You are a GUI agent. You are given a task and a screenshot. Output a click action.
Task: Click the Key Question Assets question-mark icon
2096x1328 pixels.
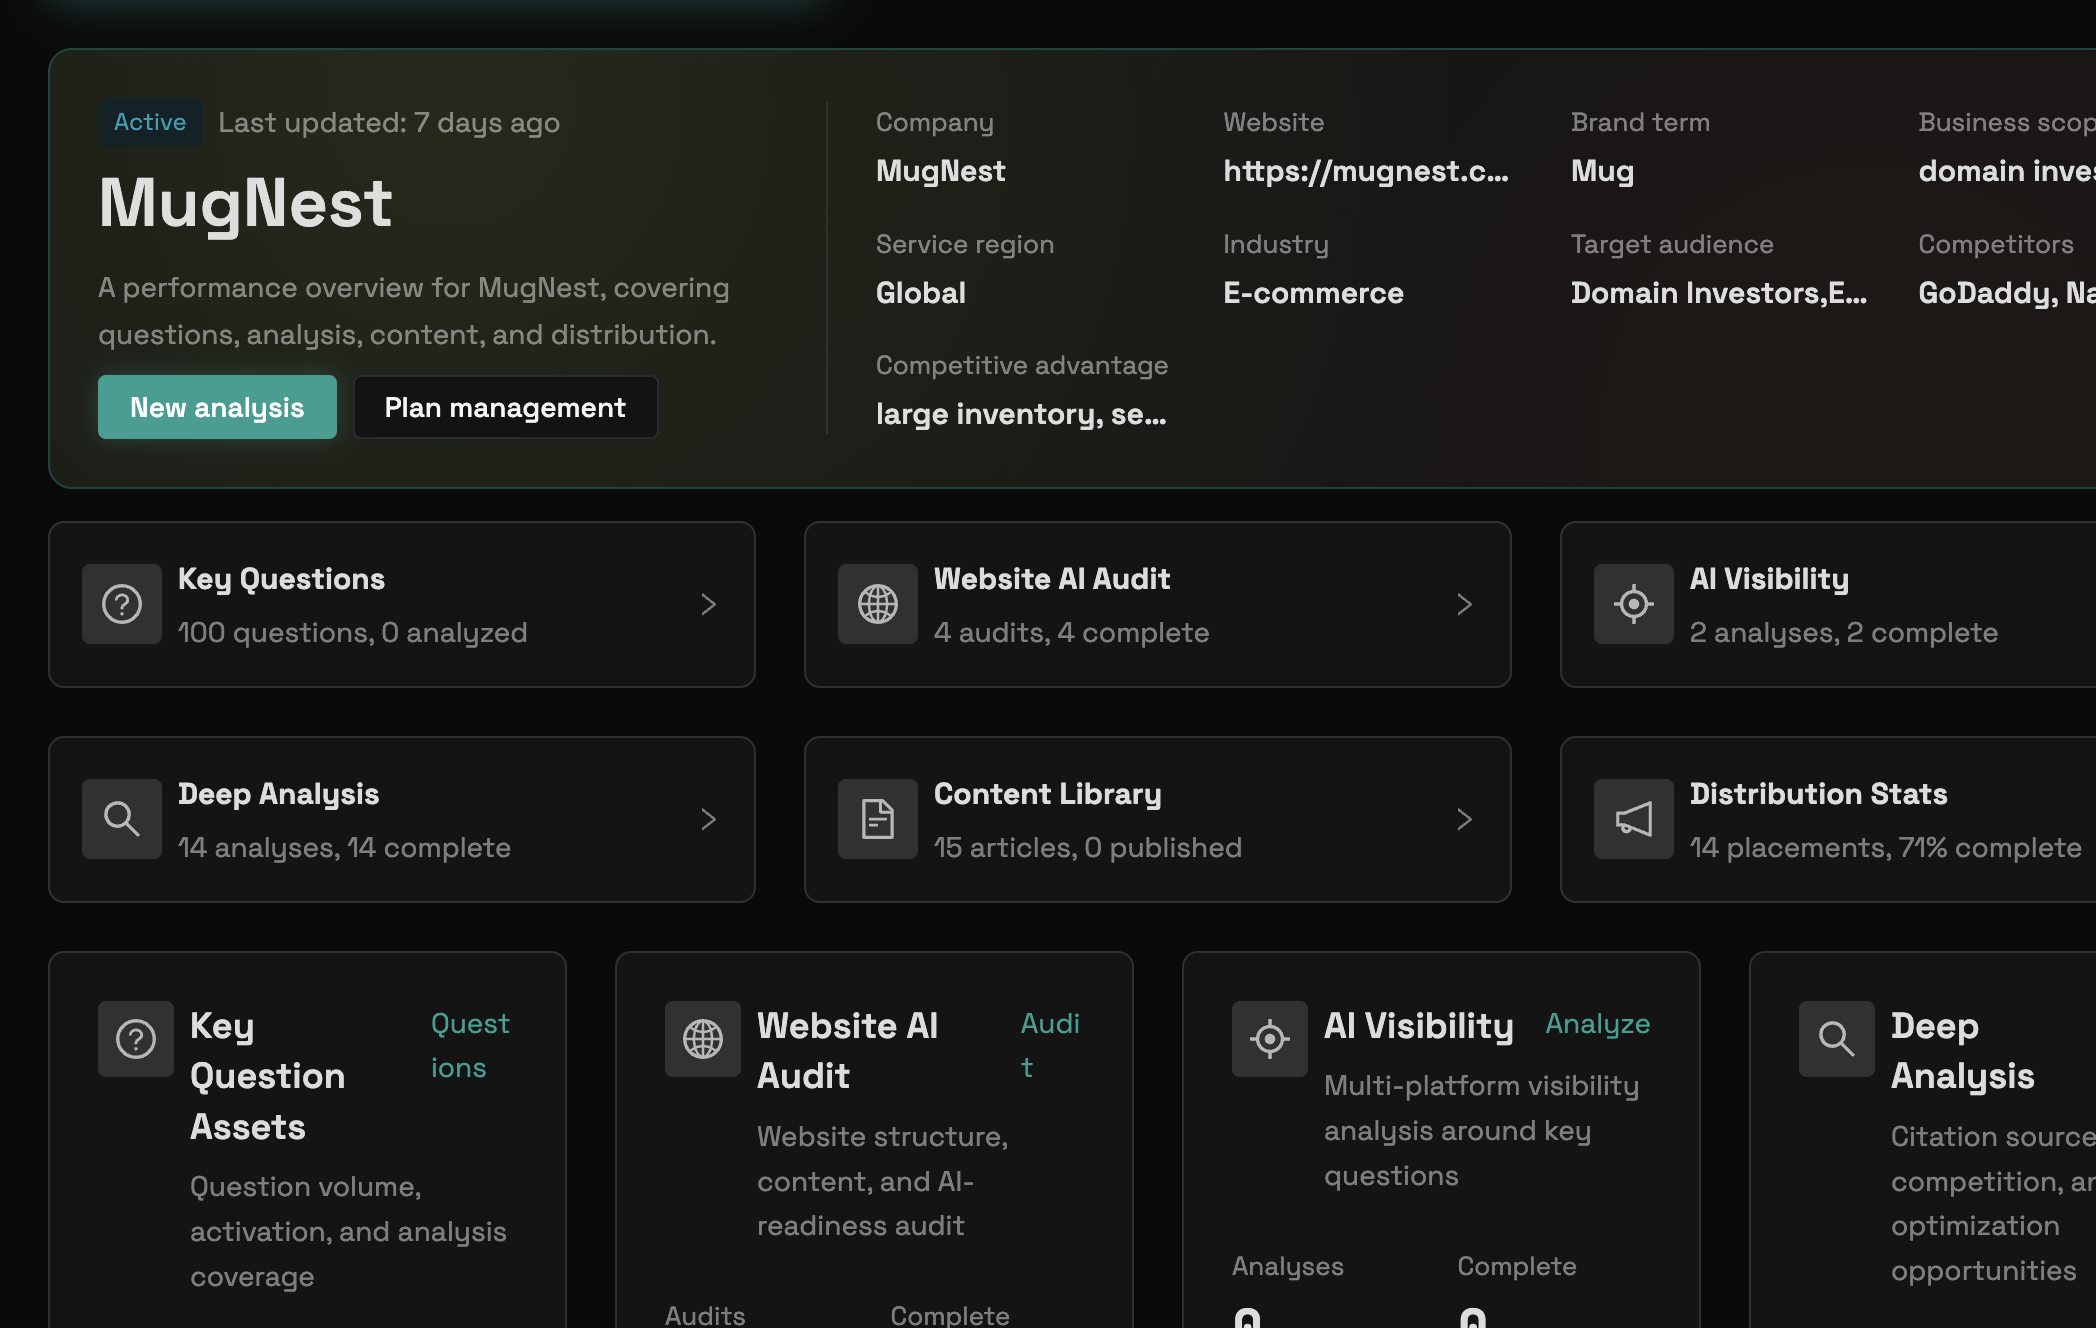[136, 1039]
